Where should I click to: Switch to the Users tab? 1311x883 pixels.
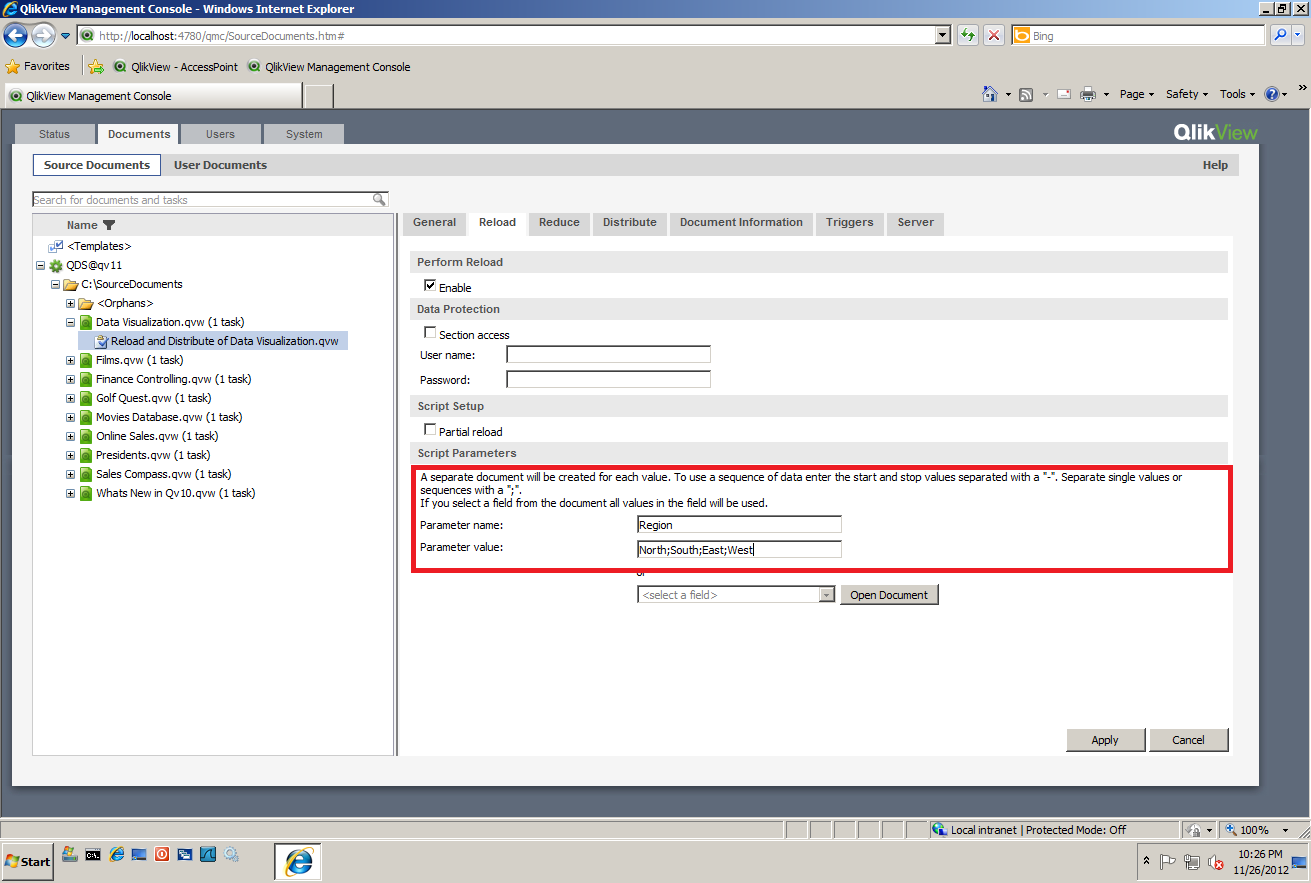220,134
